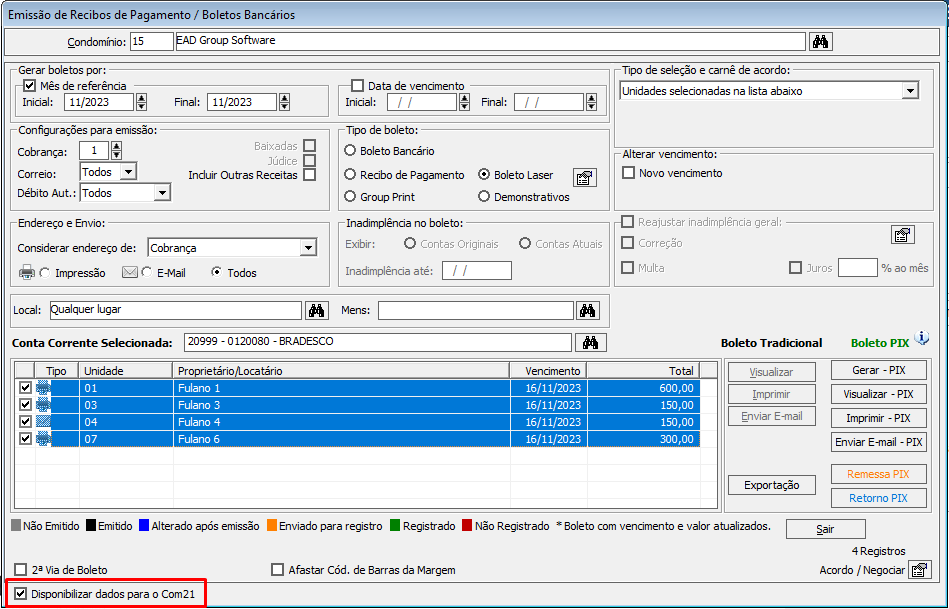The width and height of the screenshot is (949, 609).
Task: Select Recibo de Pagamento option
Action: [x=350, y=175]
